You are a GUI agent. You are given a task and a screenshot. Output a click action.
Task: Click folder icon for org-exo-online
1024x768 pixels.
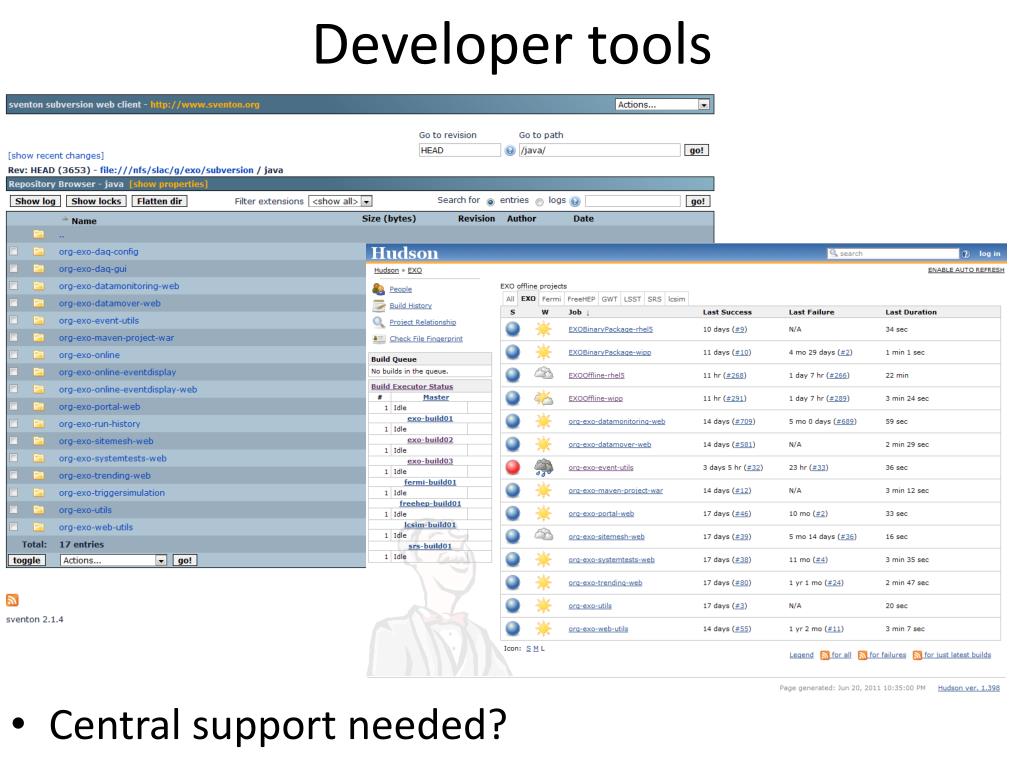pyautogui.click(x=39, y=355)
